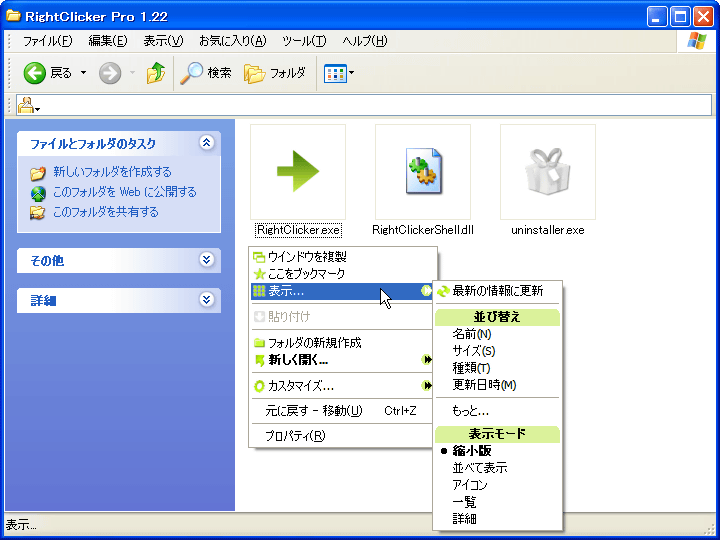Image resolution: width=720 pixels, height=540 pixels.
Task: Click the 詳細 panel header title
Action: pos(43,301)
